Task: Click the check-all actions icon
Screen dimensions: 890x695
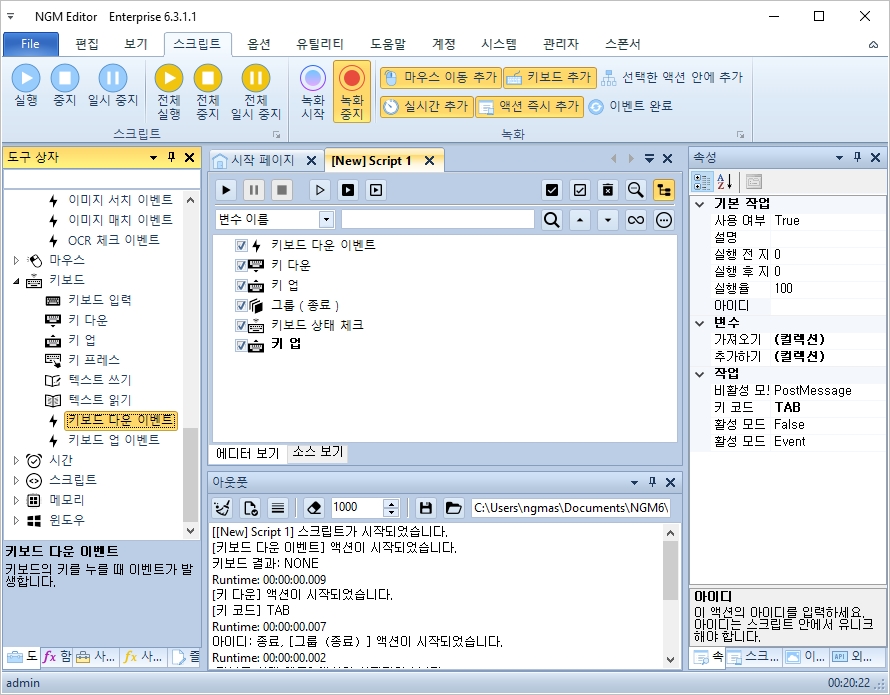Action: [552, 190]
